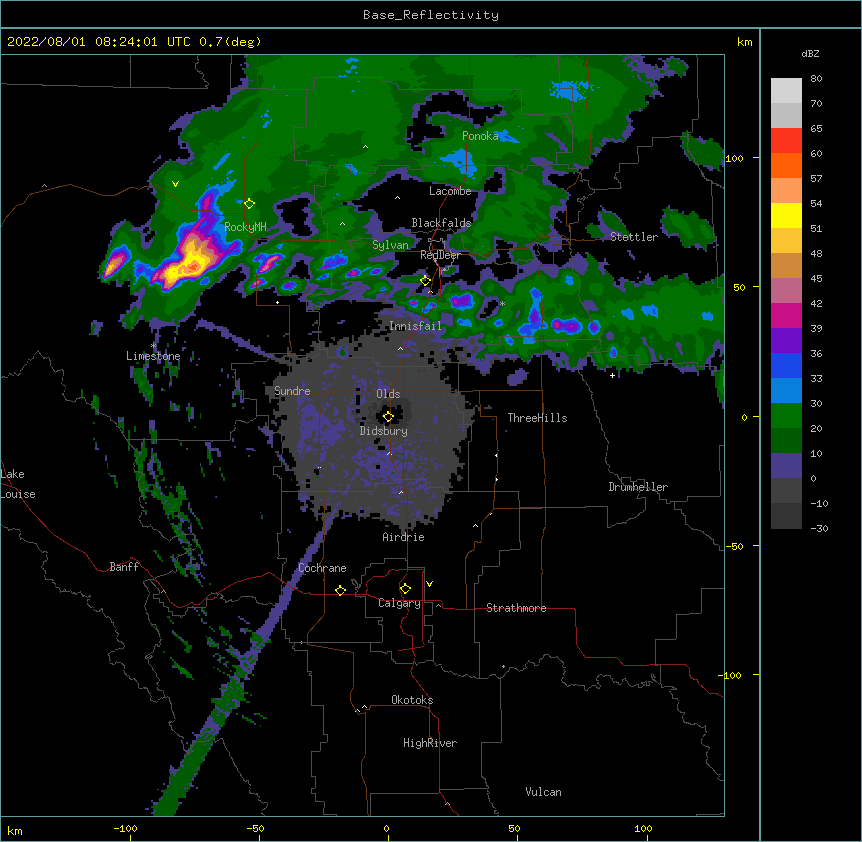Click the Sylvan label

pos(390,245)
